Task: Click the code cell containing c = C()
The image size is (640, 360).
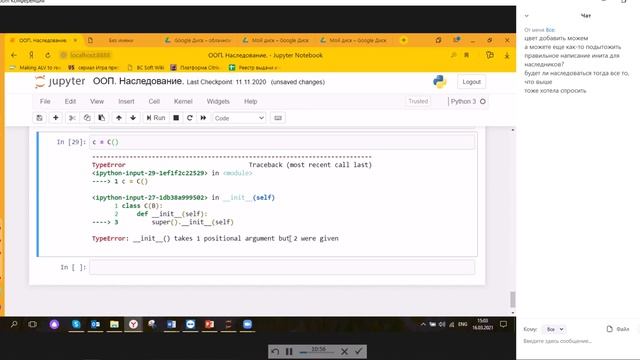Action: [x=282, y=142]
